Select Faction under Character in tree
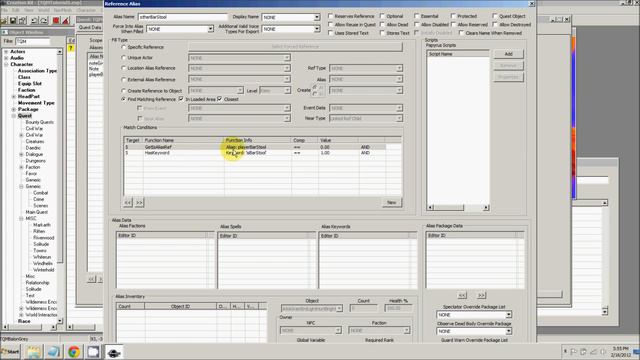 [x=27, y=90]
